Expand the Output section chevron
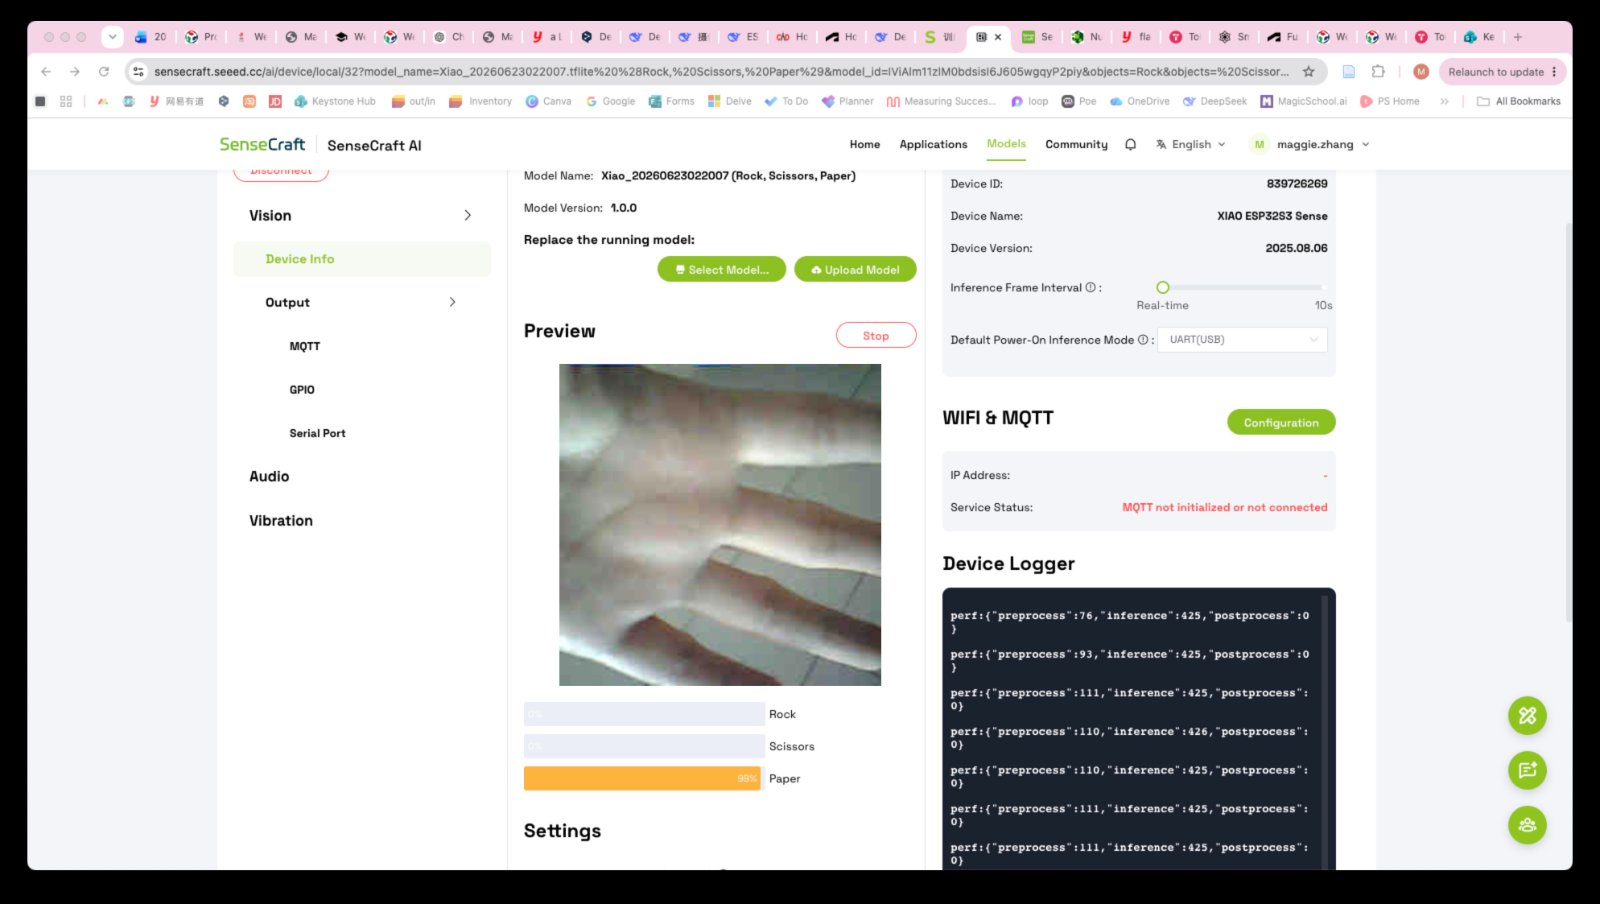1600x904 pixels. (452, 302)
